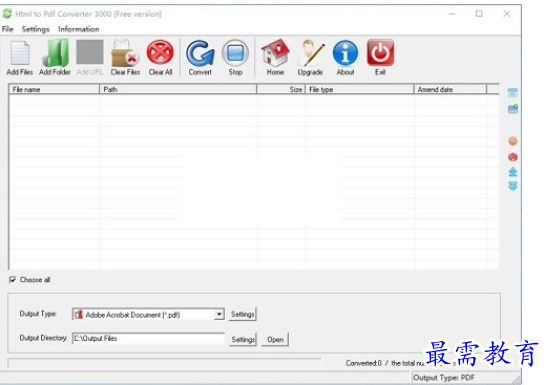Click the Path column header
This screenshot has width=547, height=385.
click(x=178, y=89)
